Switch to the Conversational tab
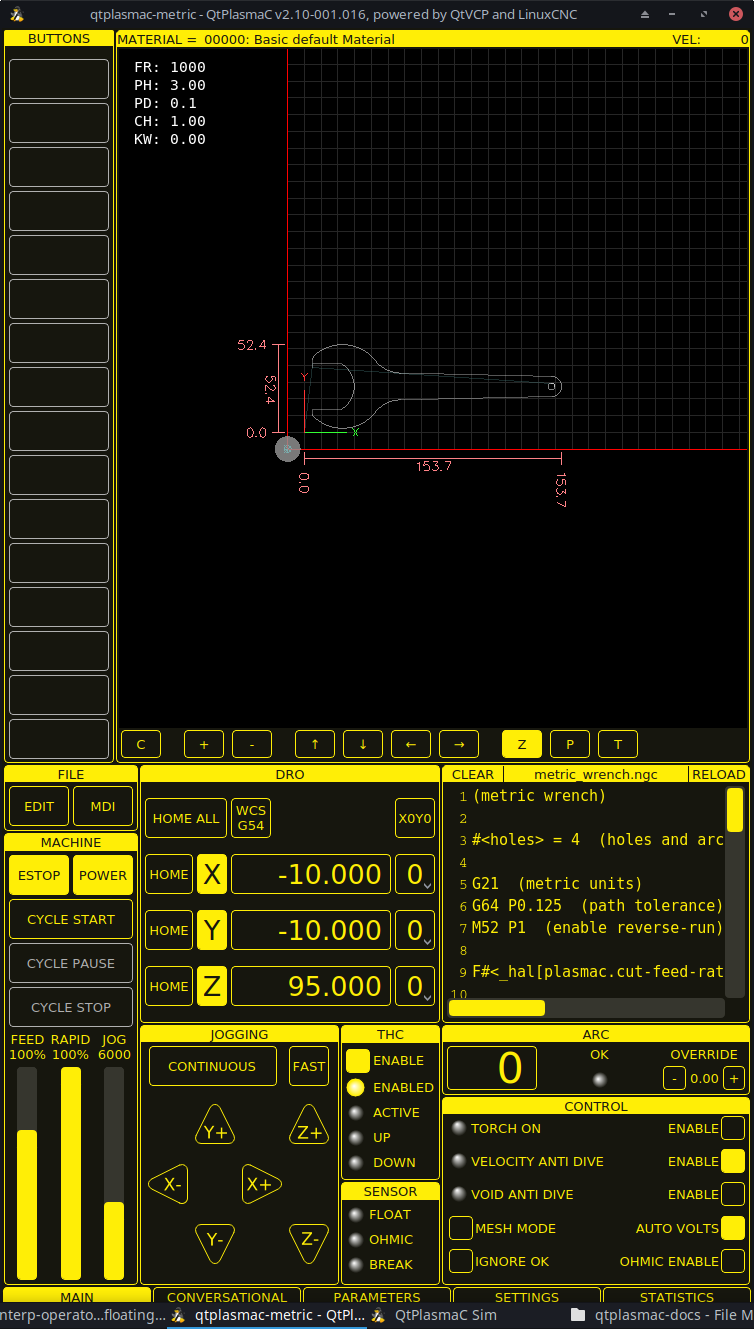This screenshot has height=1329, width=754. pyautogui.click(x=227, y=1297)
